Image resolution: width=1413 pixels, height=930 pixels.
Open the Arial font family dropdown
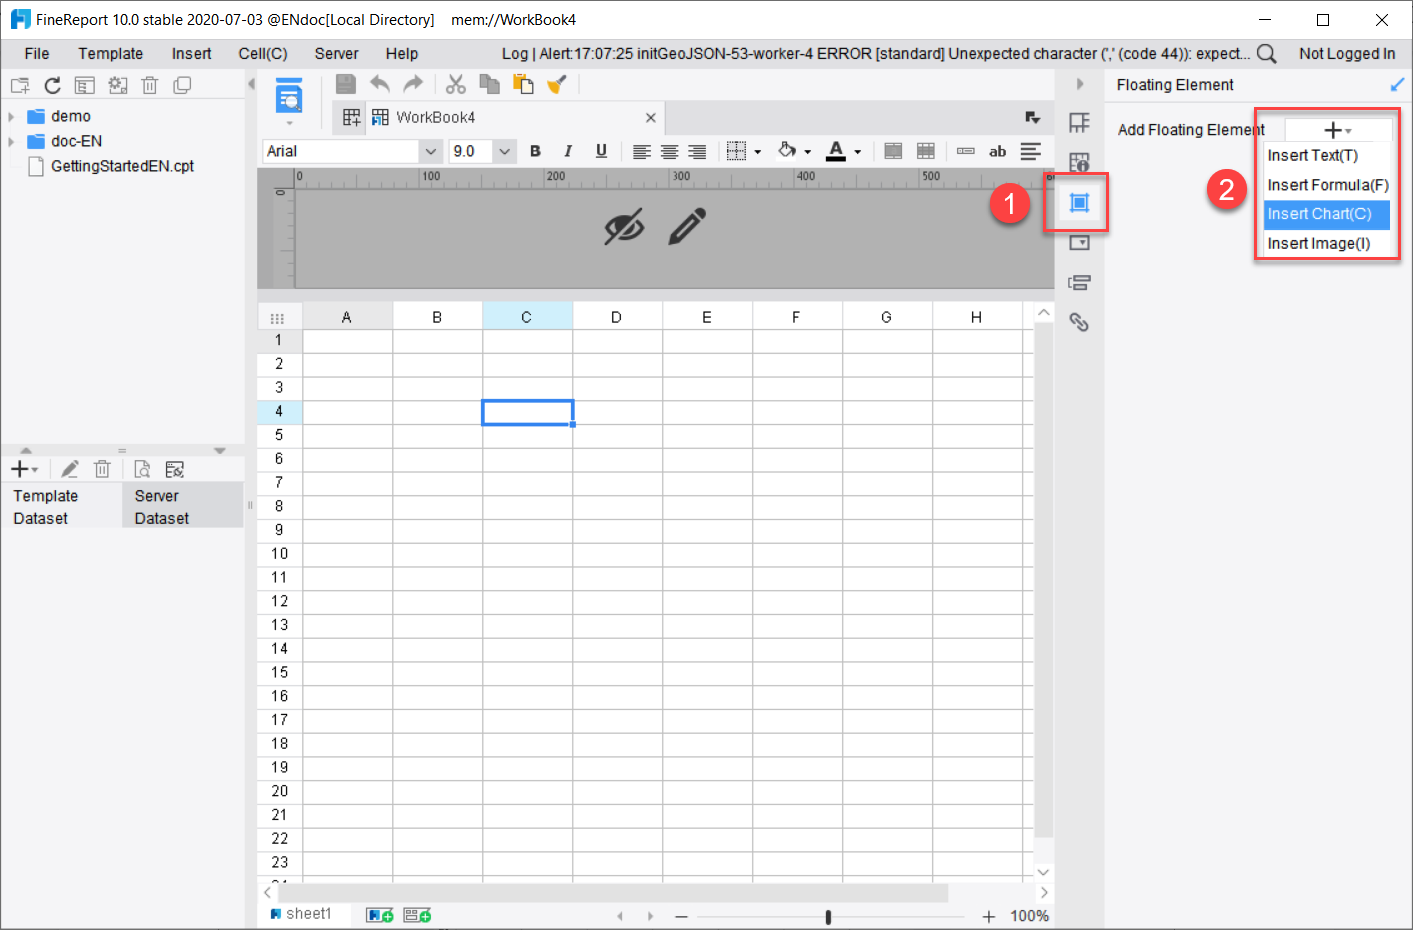click(x=431, y=151)
